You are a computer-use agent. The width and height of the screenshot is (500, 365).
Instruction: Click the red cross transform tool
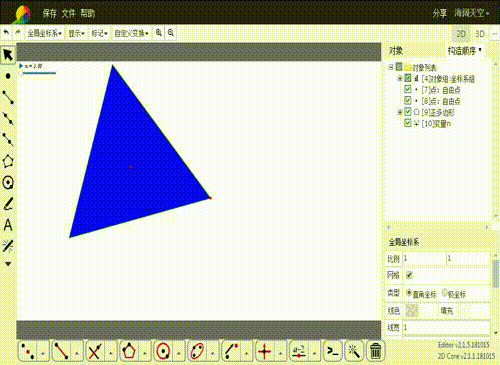coord(265,351)
